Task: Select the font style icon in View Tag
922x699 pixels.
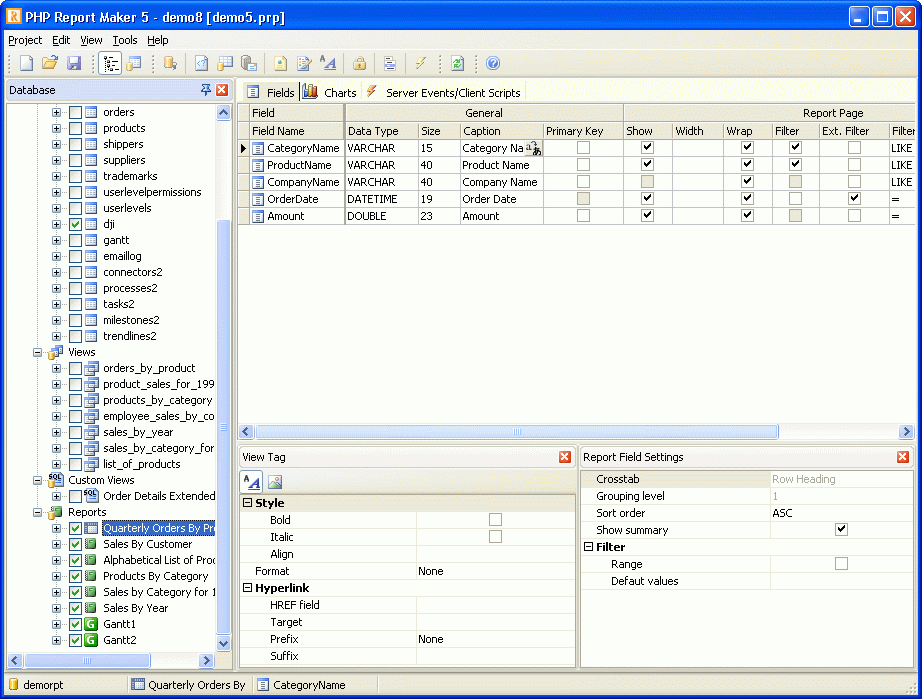Action: pyautogui.click(x=252, y=482)
